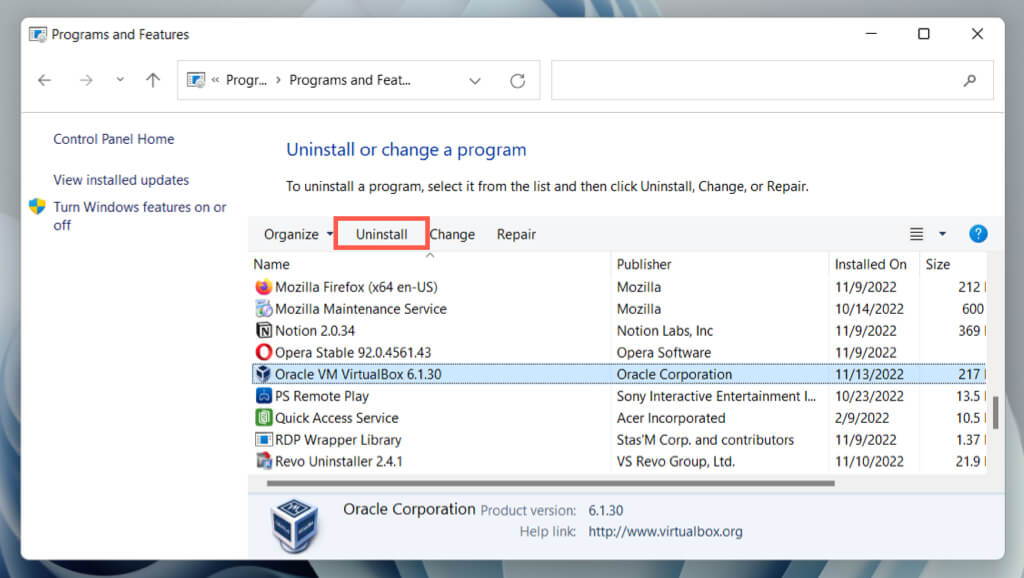Image resolution: width=1024 pixels, height=578 pixels.
Task: Select Oracle VM VirtualBox 6.1.30 entry
Action: coord(358,374)
